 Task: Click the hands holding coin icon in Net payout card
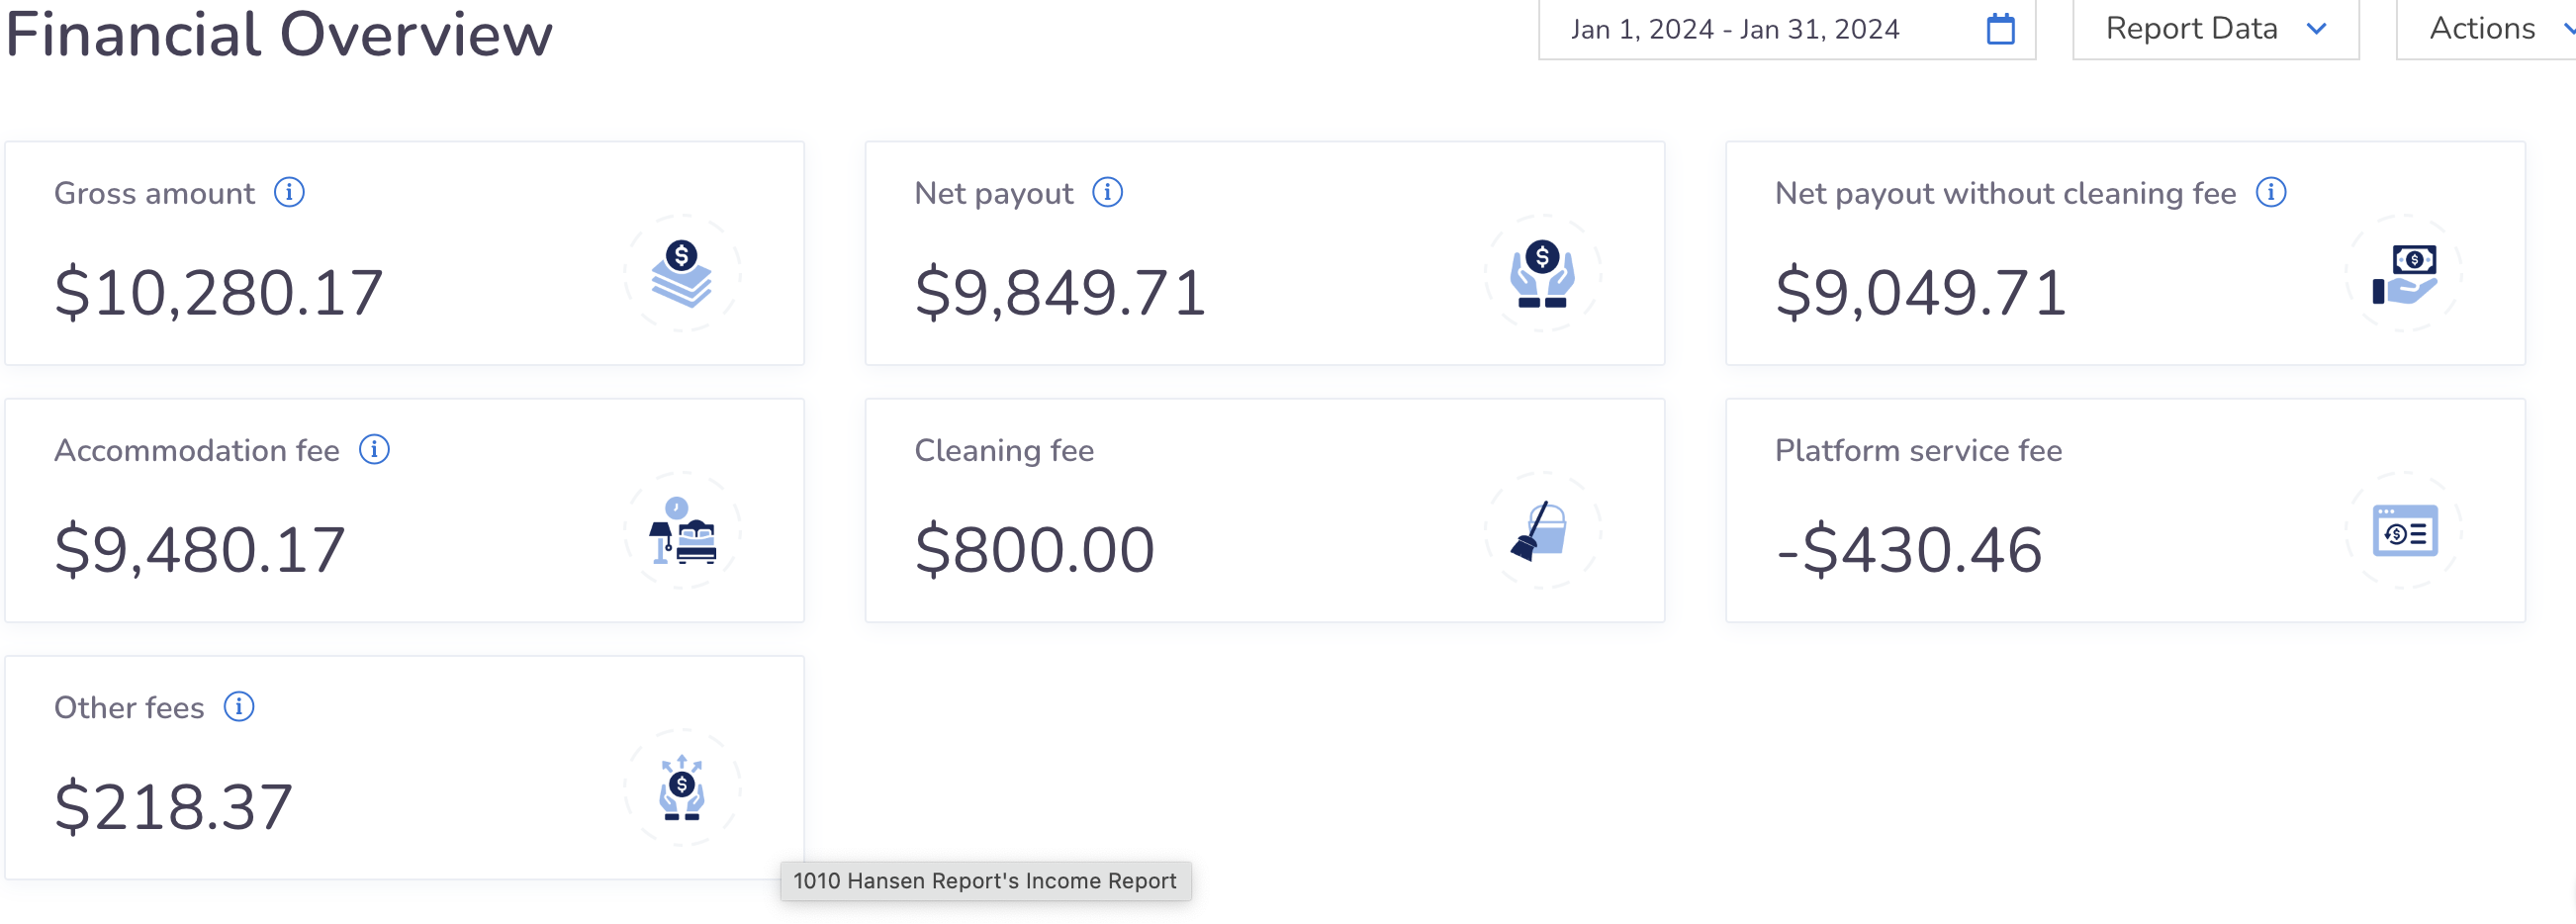click(1542, 273)
